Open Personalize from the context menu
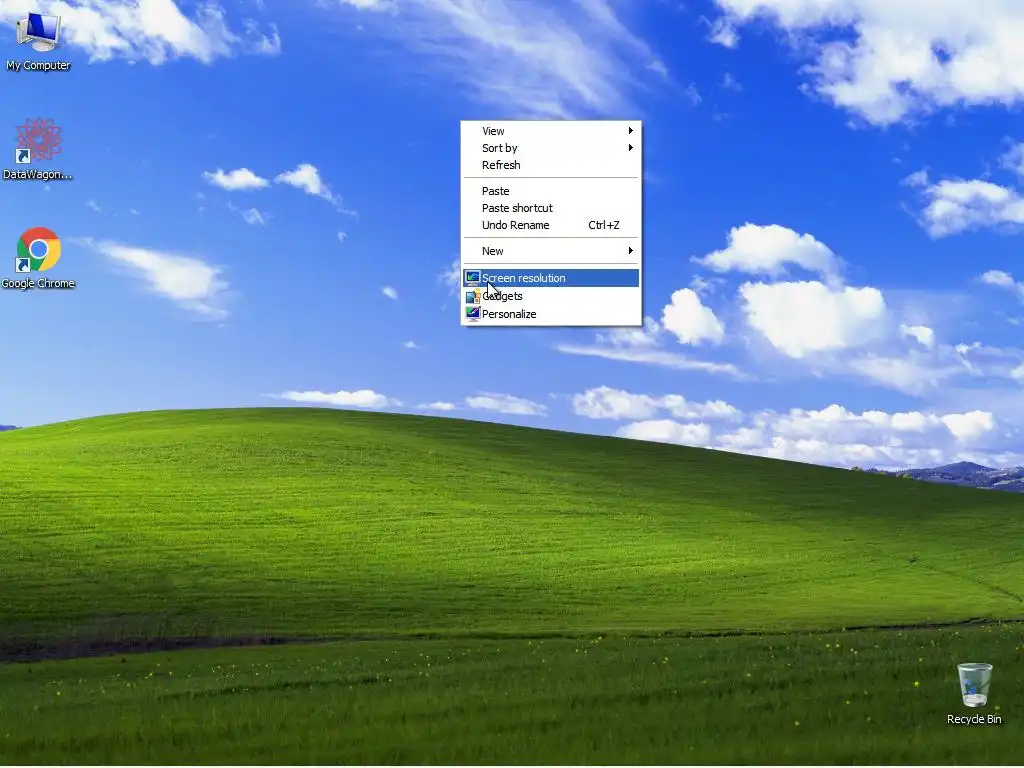This screenshot has width=1024, height=768. (551, 314)
